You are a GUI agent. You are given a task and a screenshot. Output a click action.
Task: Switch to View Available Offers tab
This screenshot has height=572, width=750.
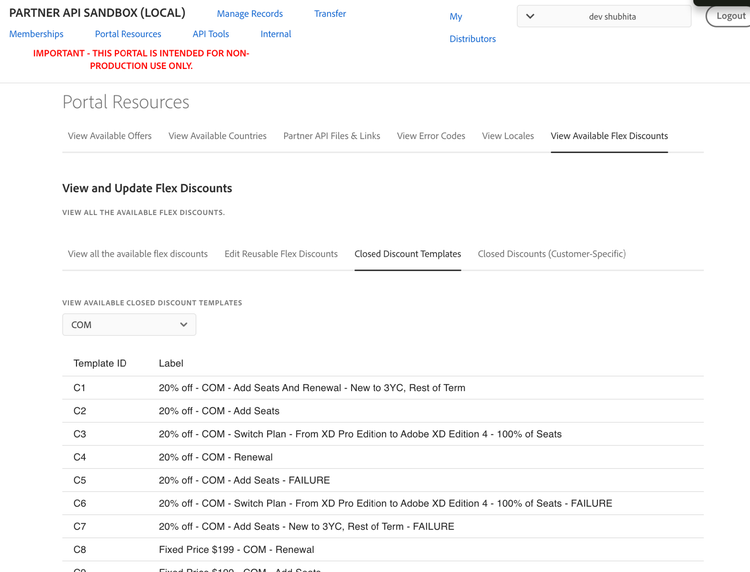pos(110,136)
